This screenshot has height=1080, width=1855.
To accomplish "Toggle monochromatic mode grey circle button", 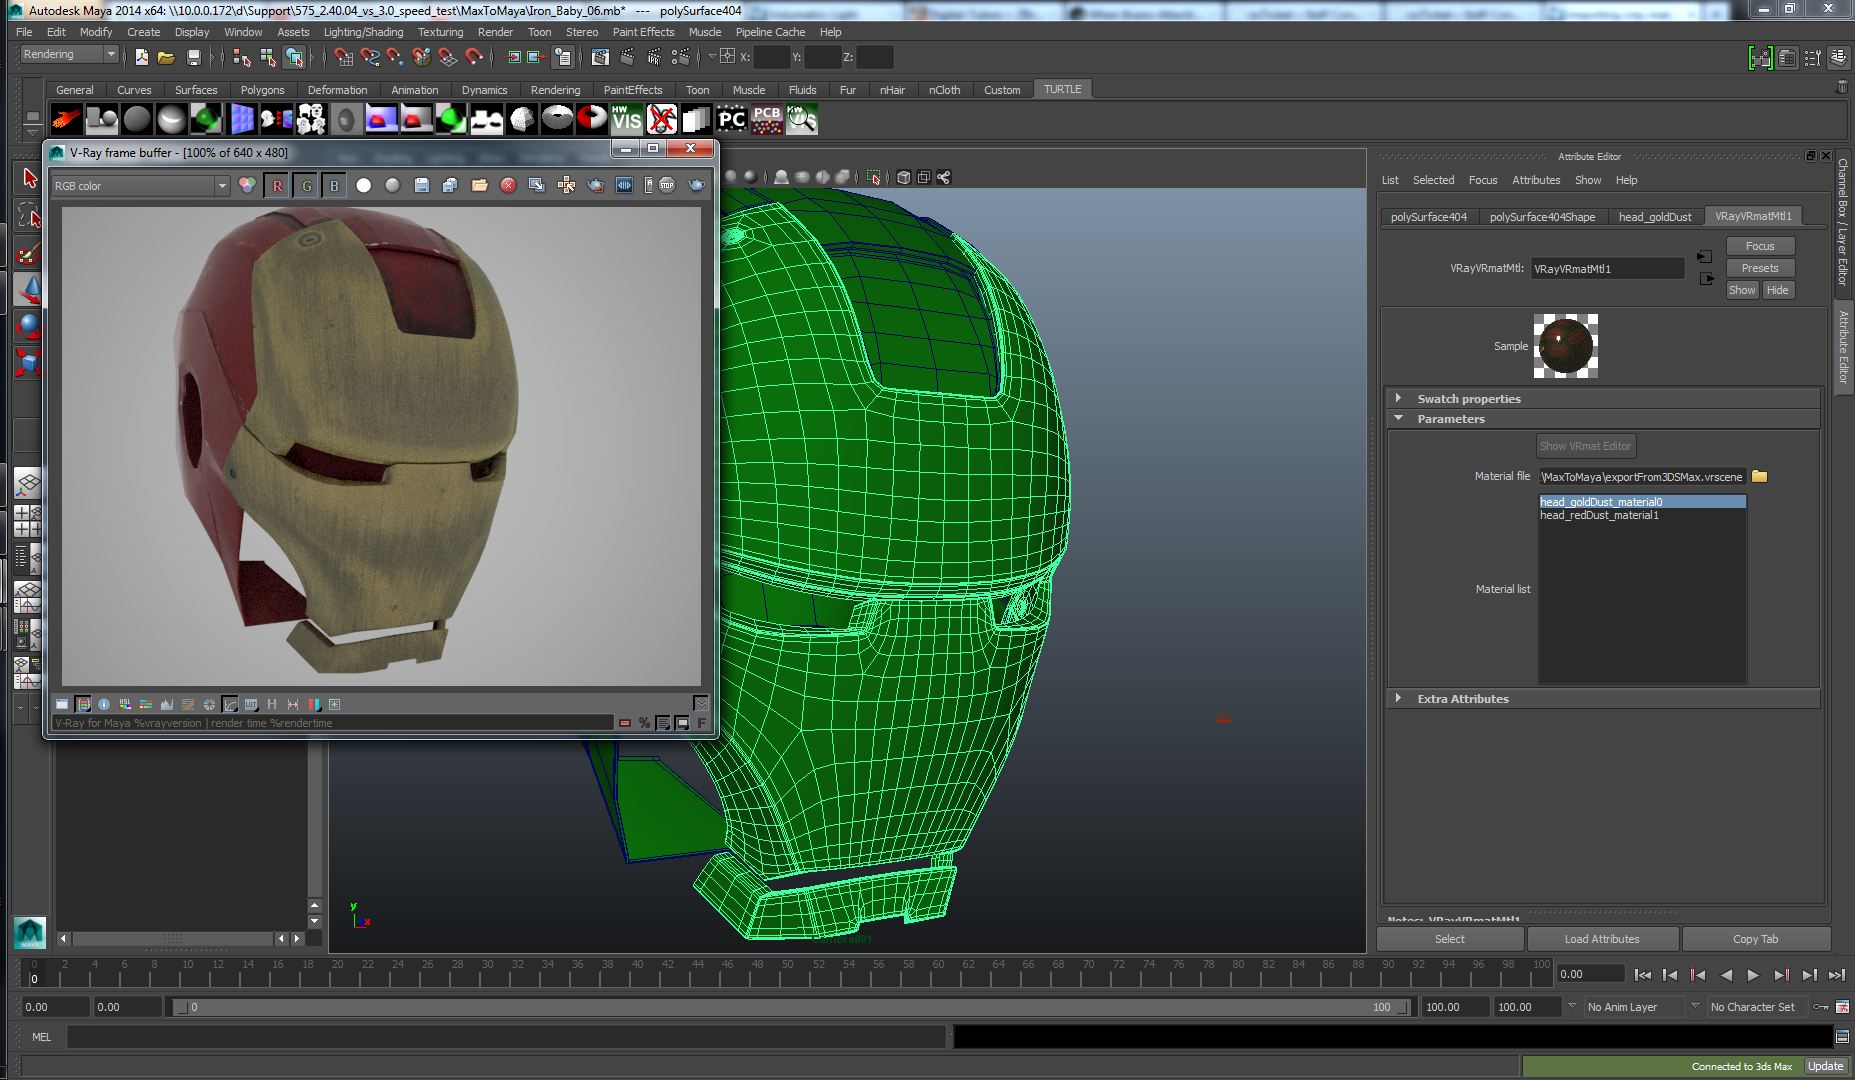I will [393, 186].
